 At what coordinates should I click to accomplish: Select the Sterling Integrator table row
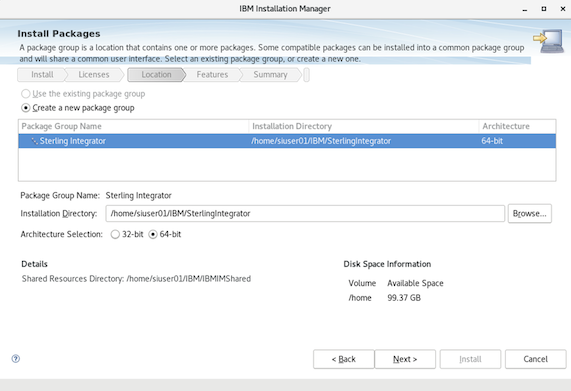pyautogui.click(x=287, y=141)
